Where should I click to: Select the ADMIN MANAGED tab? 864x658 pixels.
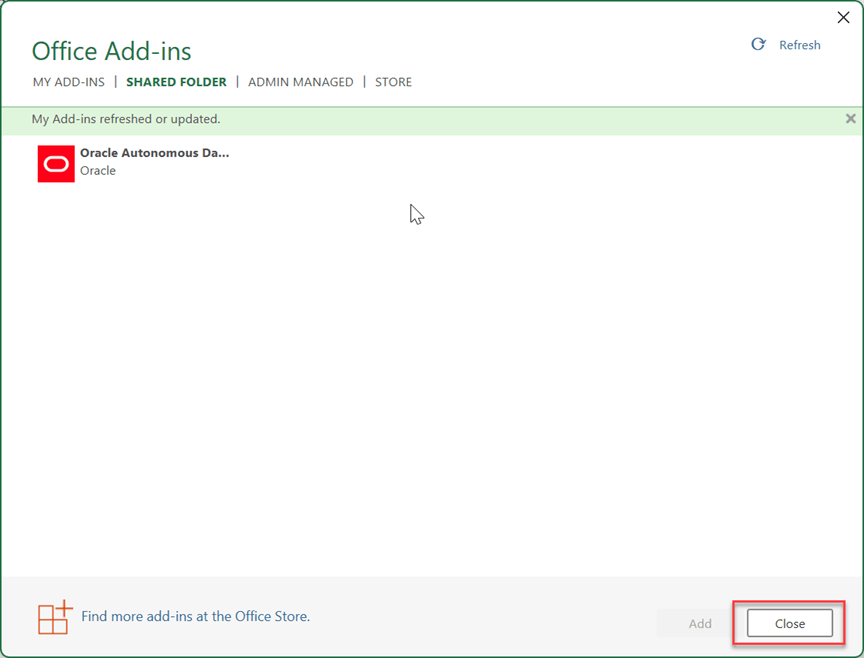pyautogui.click(x=301, y=82)
